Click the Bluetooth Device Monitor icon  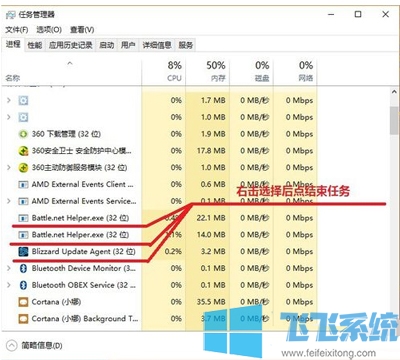click(x=23, y=268)
